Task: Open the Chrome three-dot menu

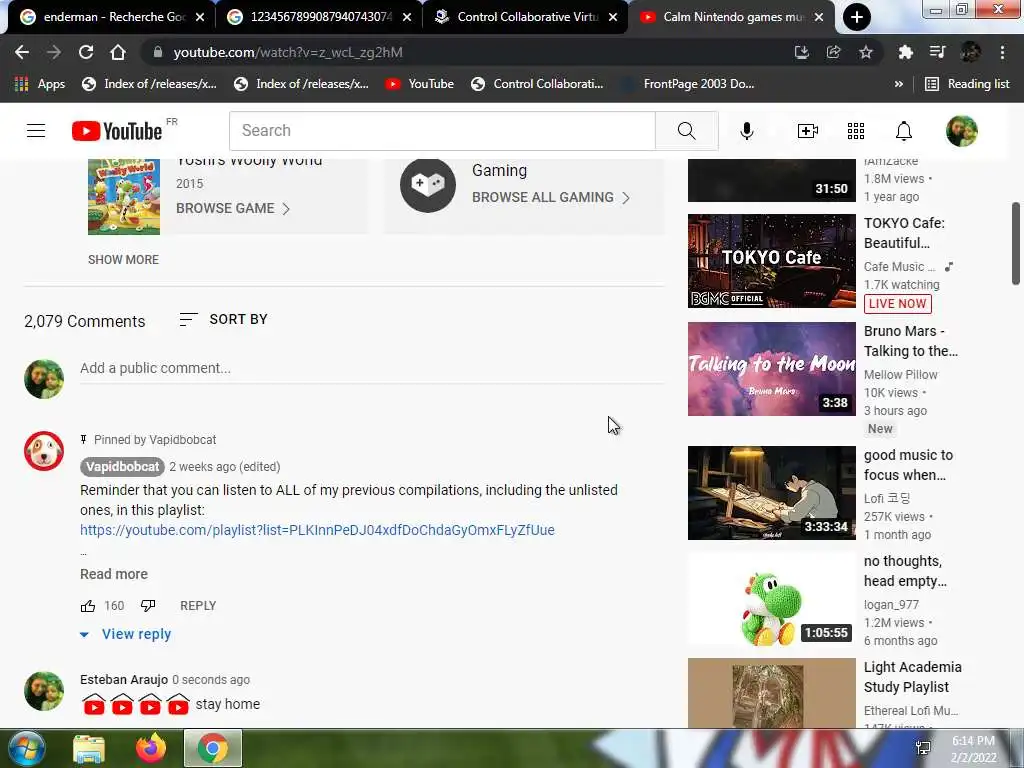Action: [x=1002, y=52]
